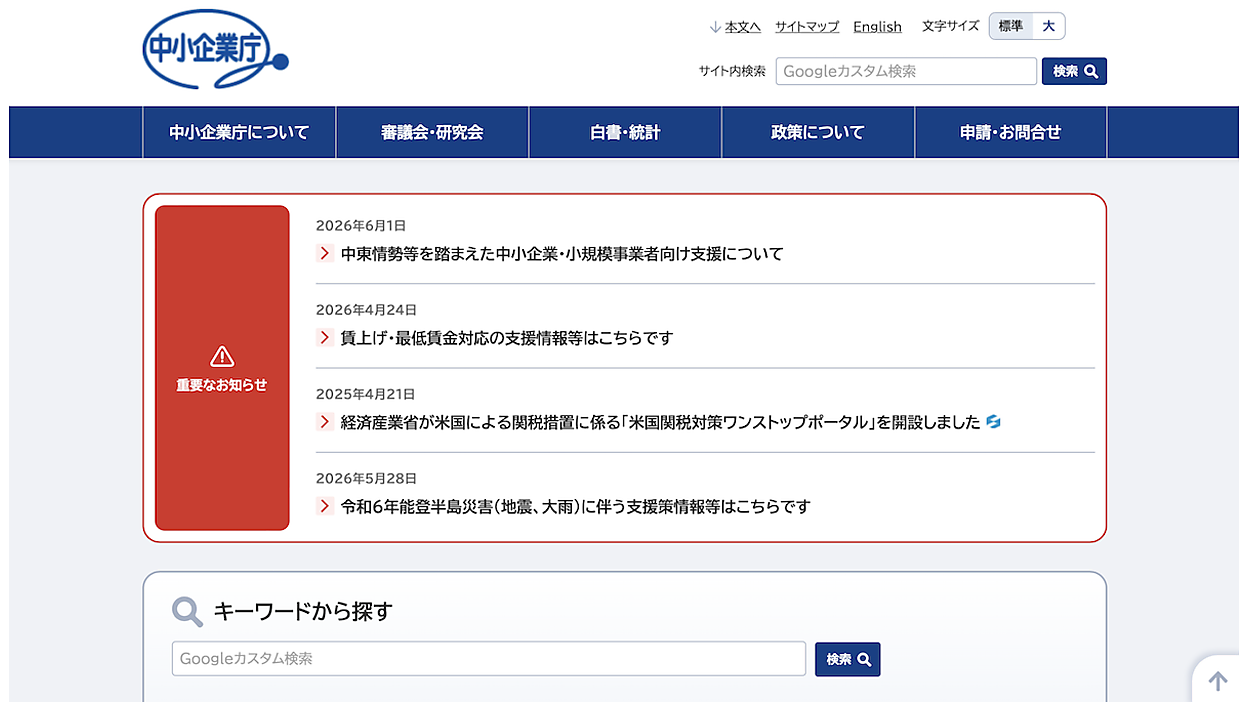Click the キーワードから探す heading text

[303, 611]
